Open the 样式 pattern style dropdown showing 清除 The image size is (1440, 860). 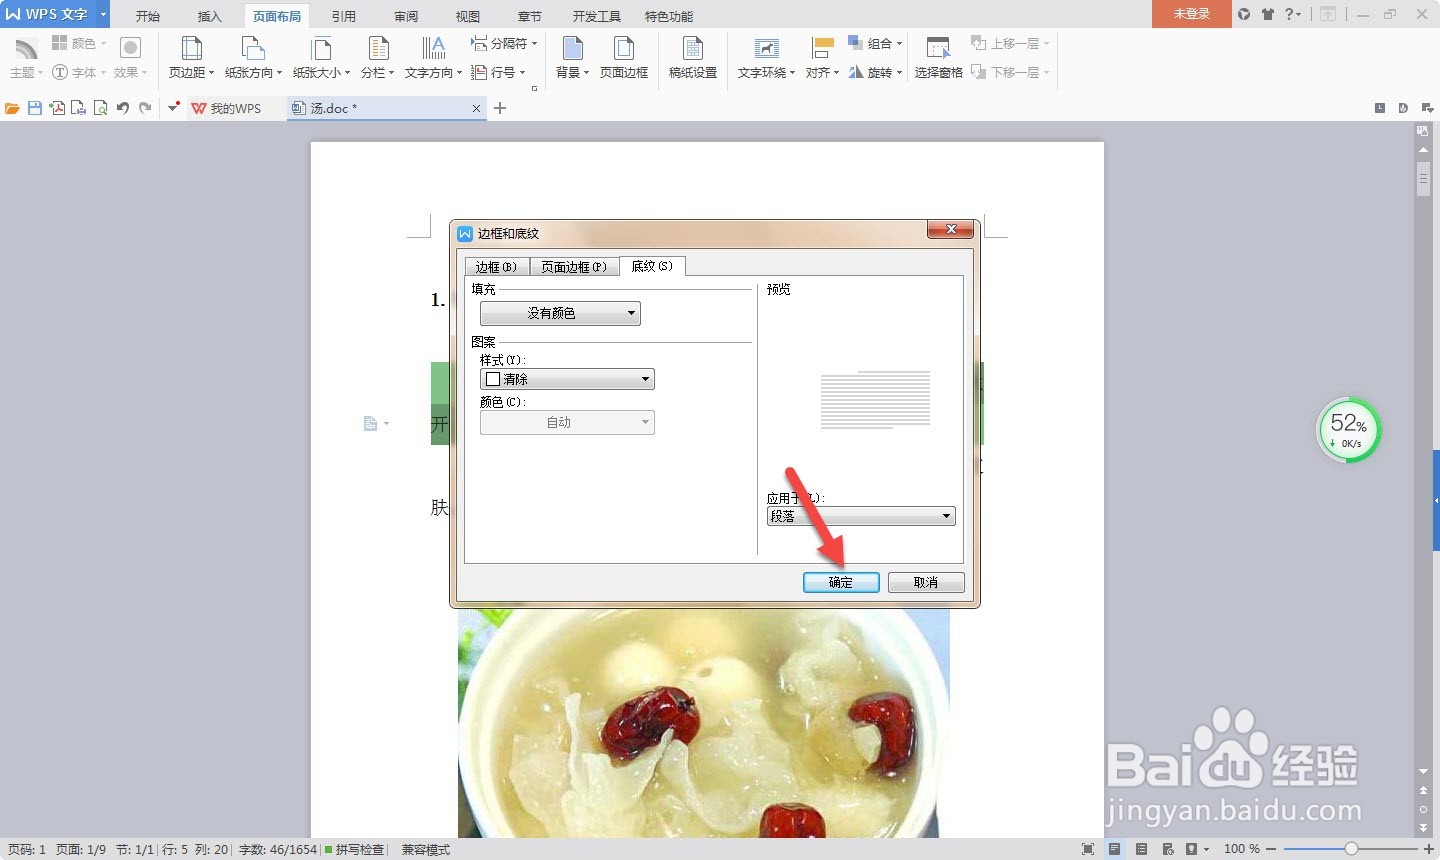click(x=567, y=379)
